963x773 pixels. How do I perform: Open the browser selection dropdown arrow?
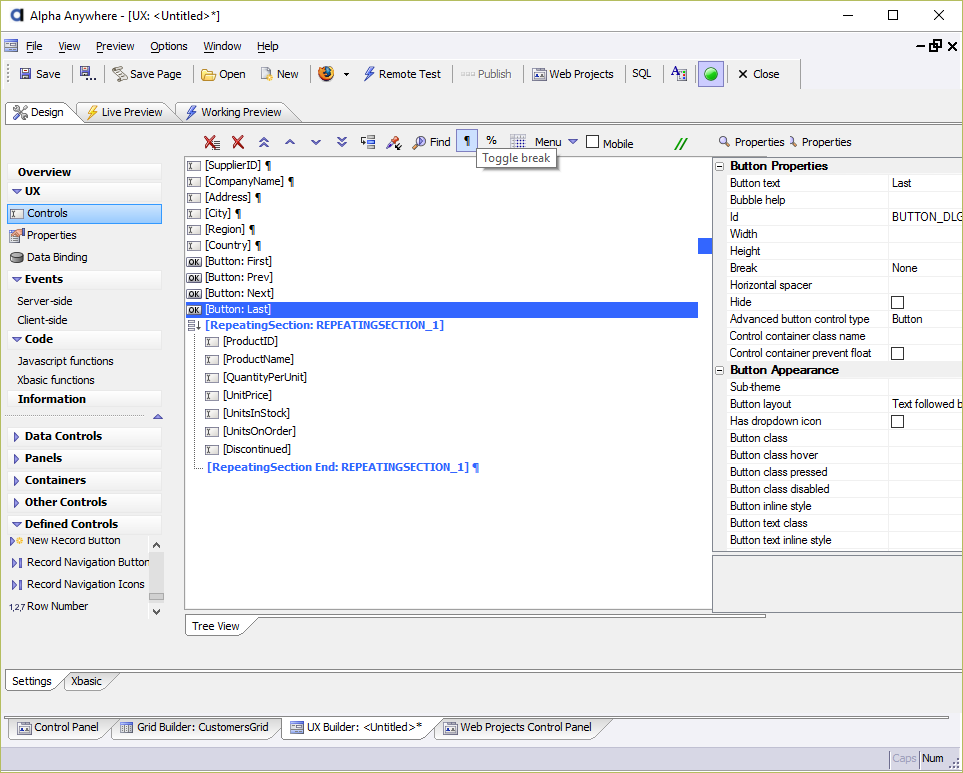(x=346, y=74)
